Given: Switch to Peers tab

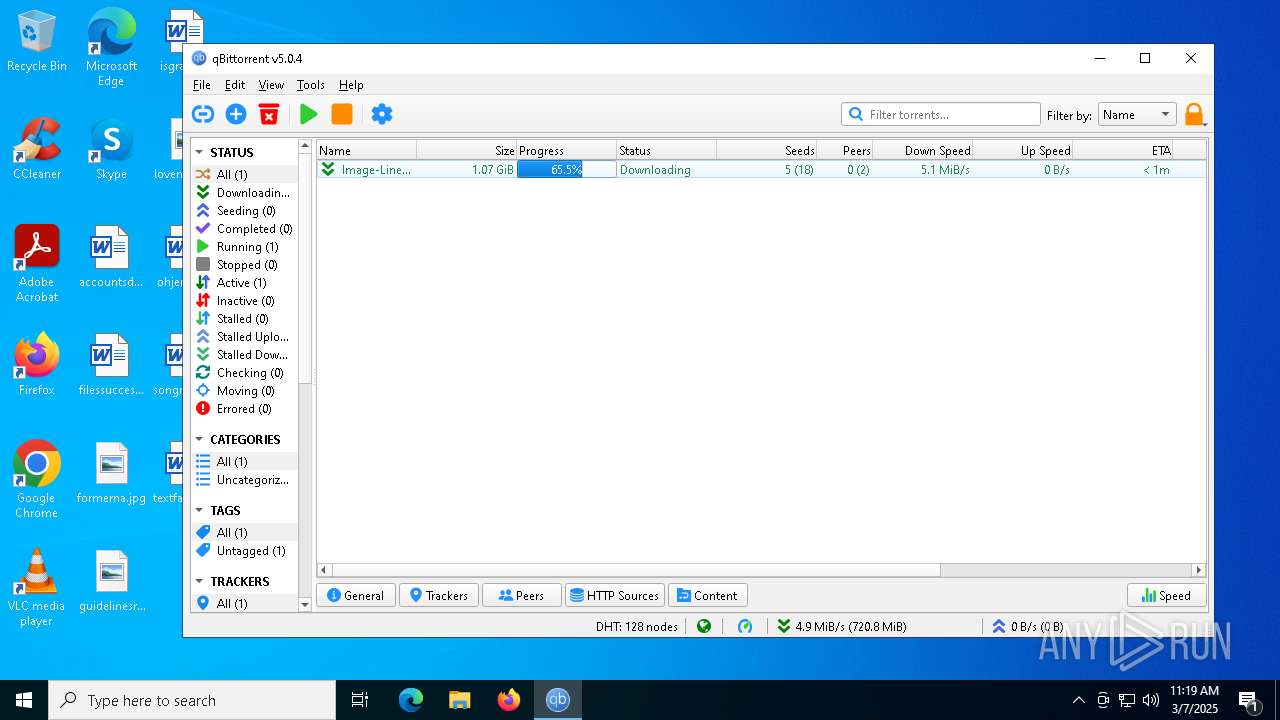Looking at the screenshot, I should coord(521,595).
